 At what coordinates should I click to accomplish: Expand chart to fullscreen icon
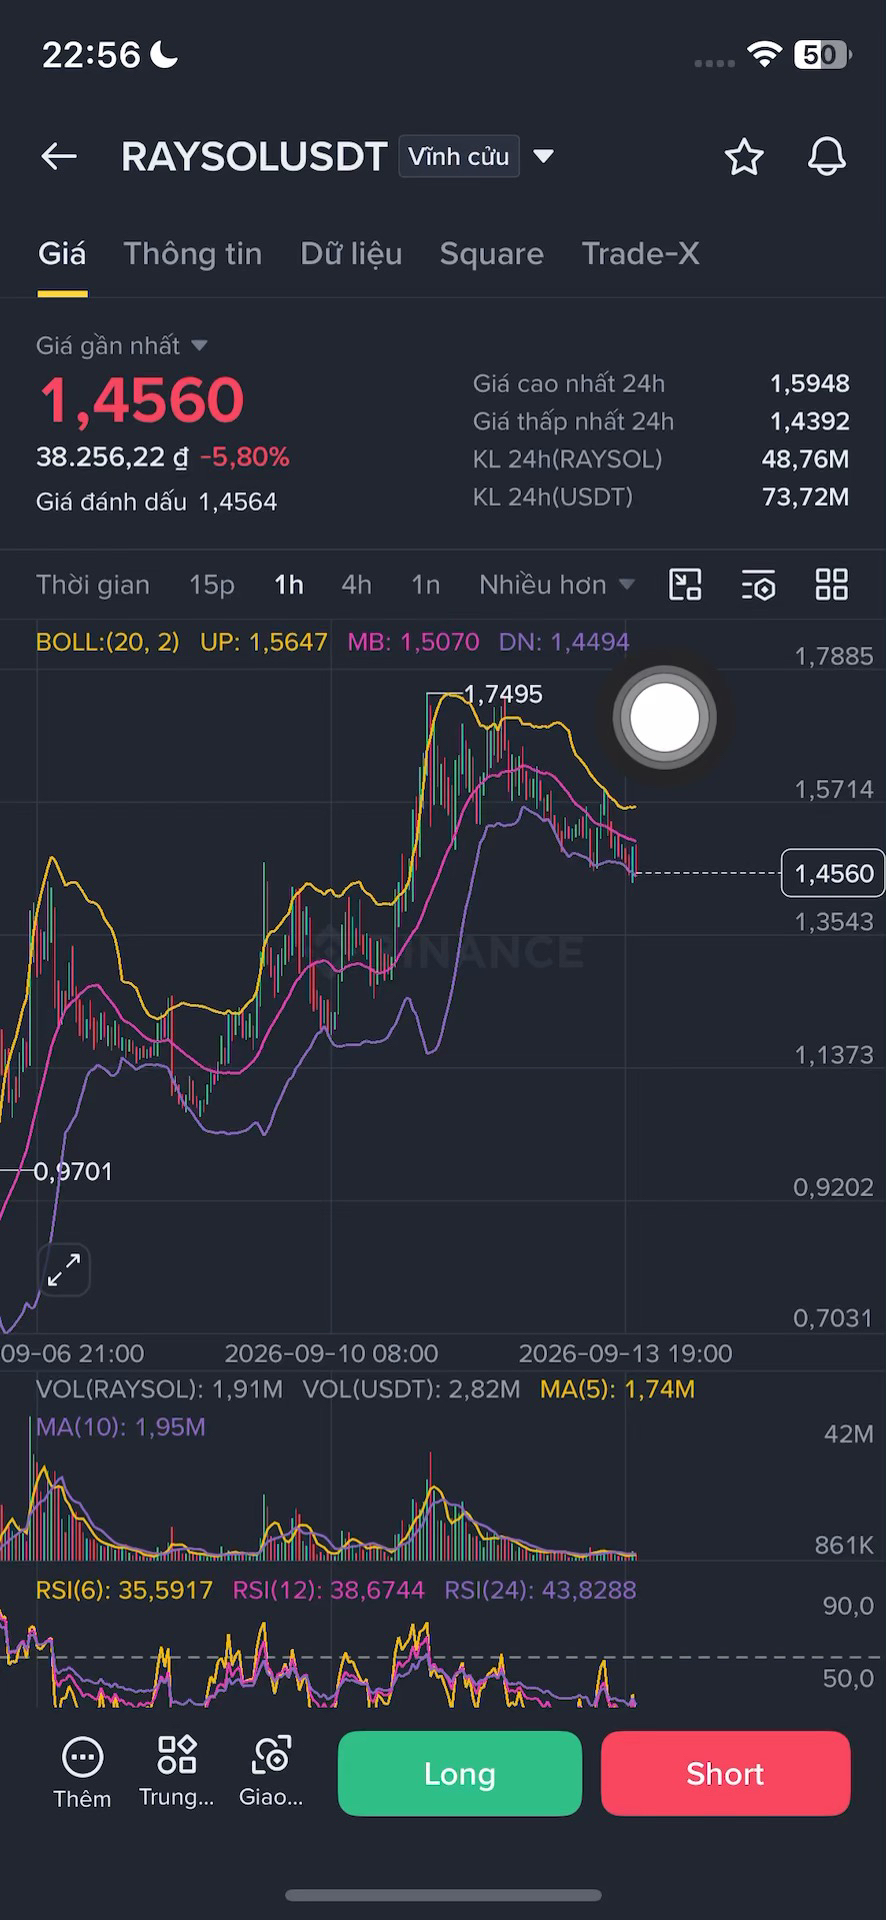tap(64, 1270)
